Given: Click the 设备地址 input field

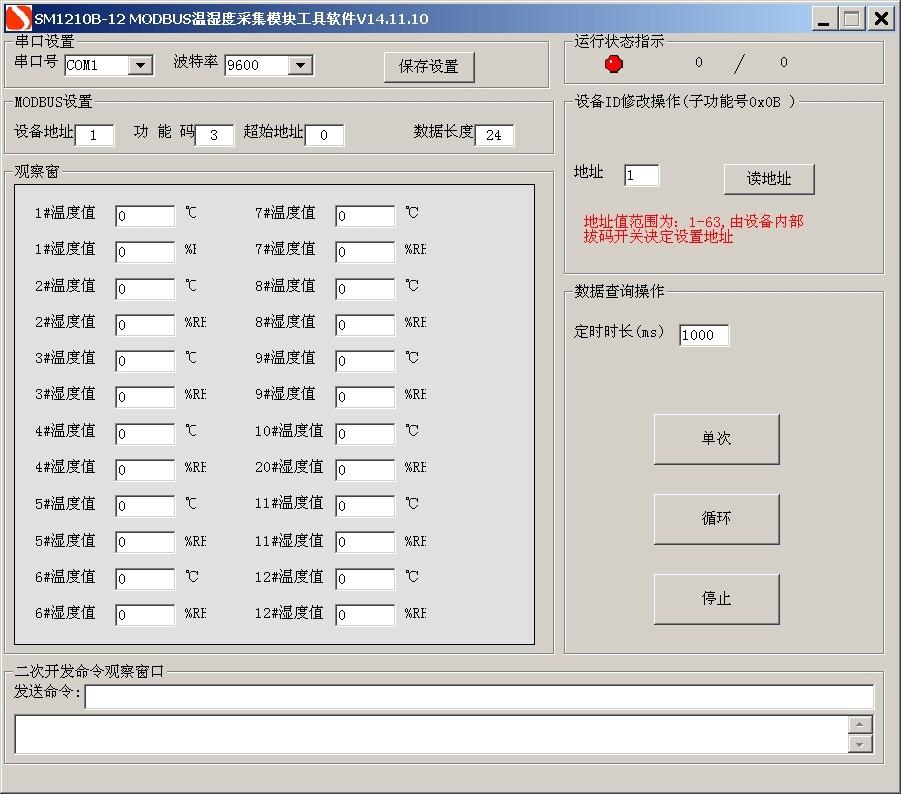Looking at the screenshot, I should click(x=94, y=135).
